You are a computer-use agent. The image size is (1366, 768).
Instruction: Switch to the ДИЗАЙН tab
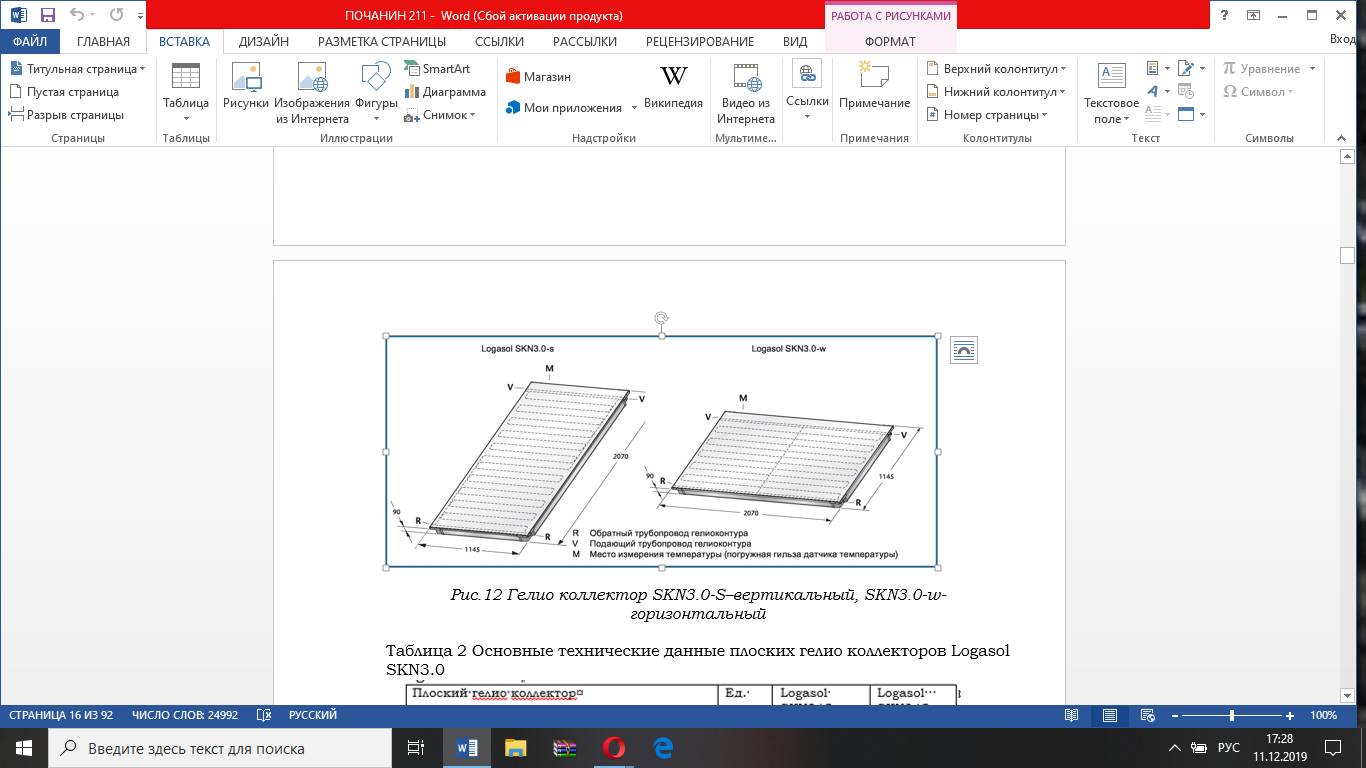(x=263, y=42)
